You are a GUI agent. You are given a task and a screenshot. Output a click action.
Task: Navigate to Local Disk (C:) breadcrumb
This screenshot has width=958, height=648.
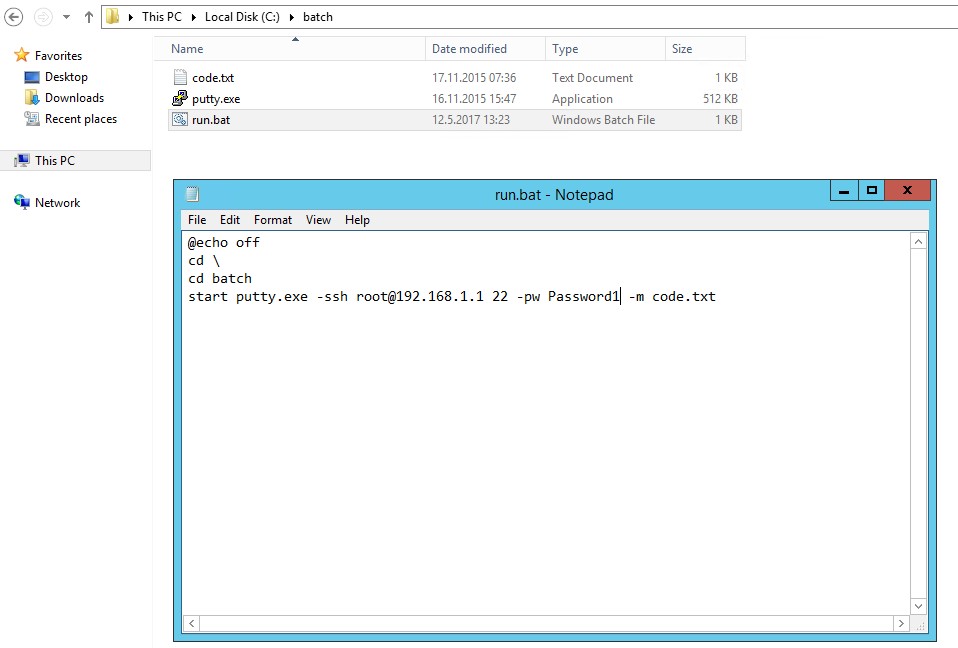coord(242,17)
